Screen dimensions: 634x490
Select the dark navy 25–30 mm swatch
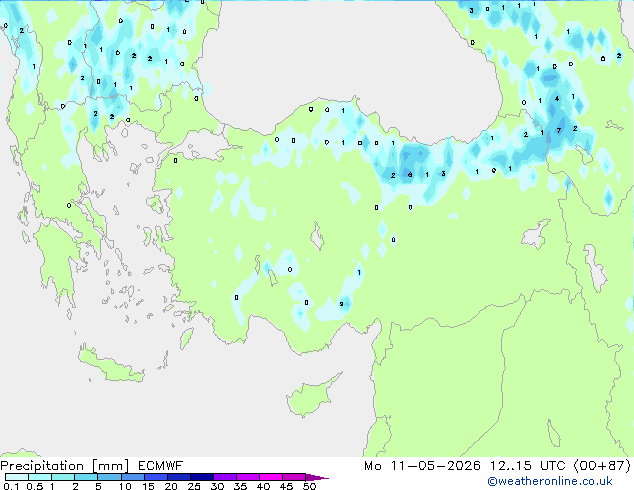(201, 477)
